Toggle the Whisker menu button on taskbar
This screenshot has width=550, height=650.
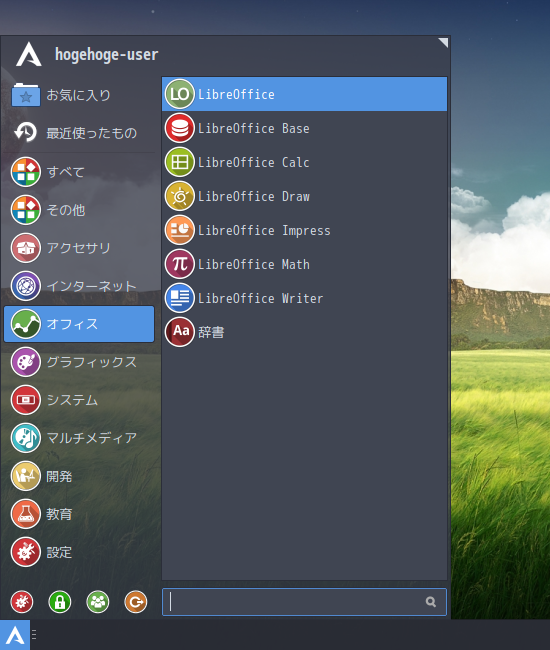pos(15,635)
